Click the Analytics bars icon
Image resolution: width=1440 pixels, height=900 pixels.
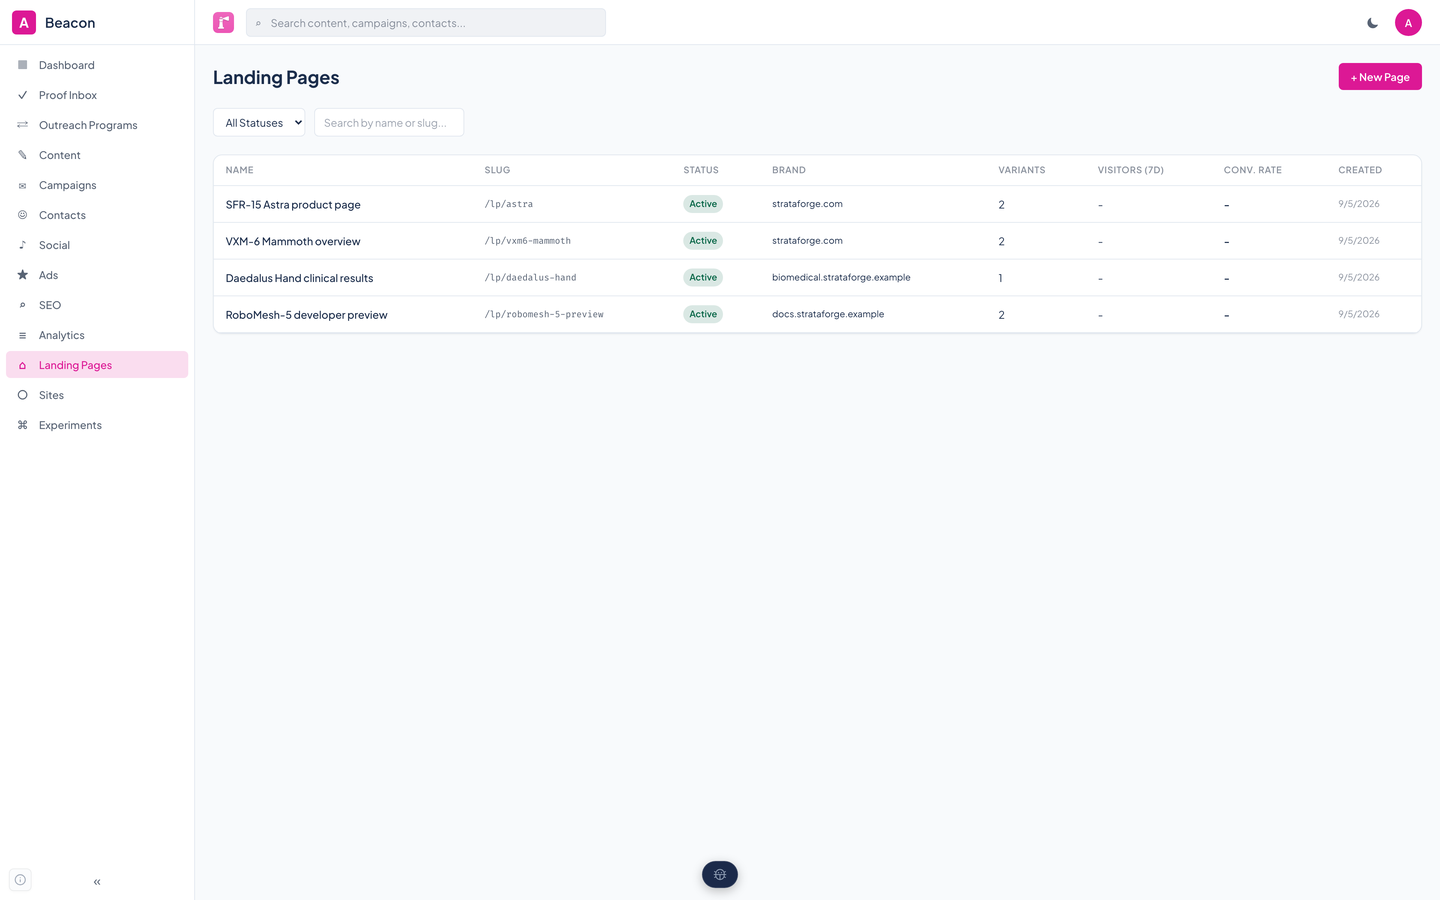coord(22,335)
